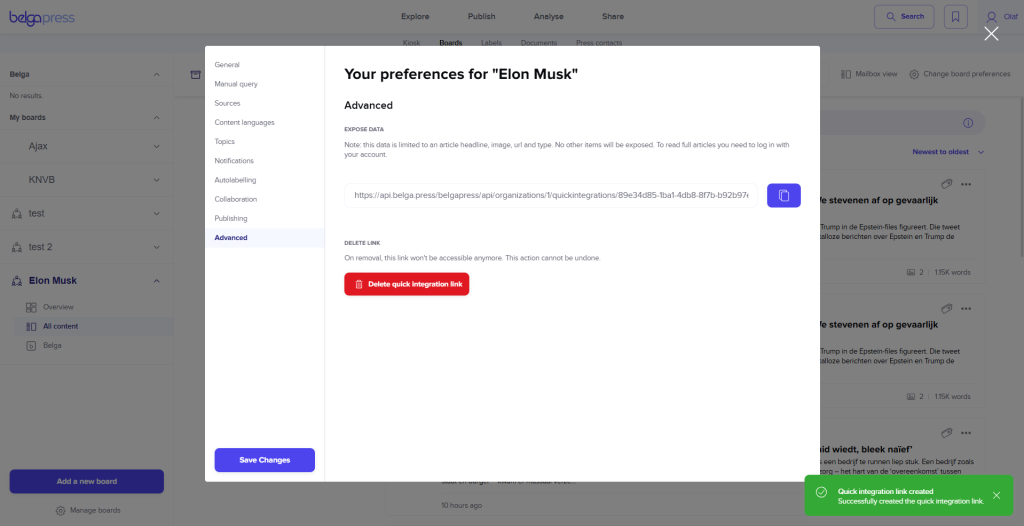Click the Save Changes button
The image size is (1024, 526).
tap(264, 460)
